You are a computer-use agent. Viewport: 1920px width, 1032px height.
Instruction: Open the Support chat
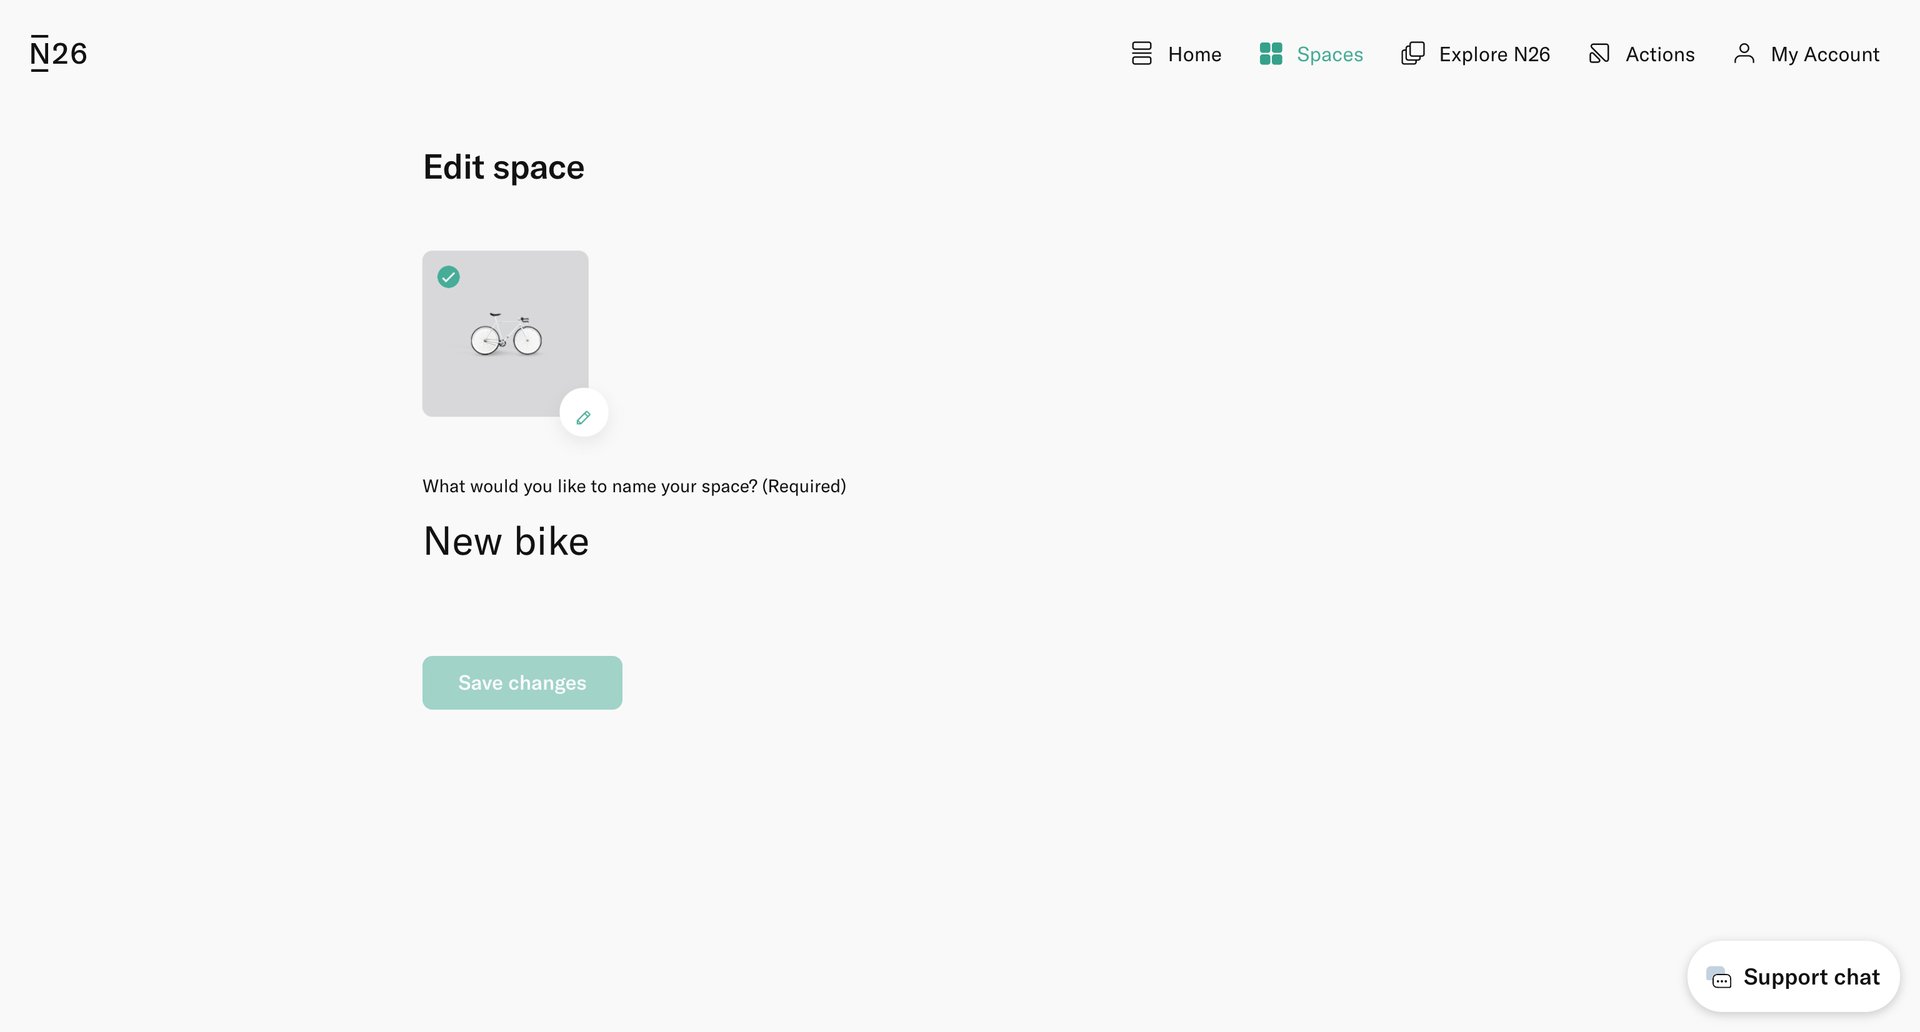pyautogui.click(x=1792, y=976)
